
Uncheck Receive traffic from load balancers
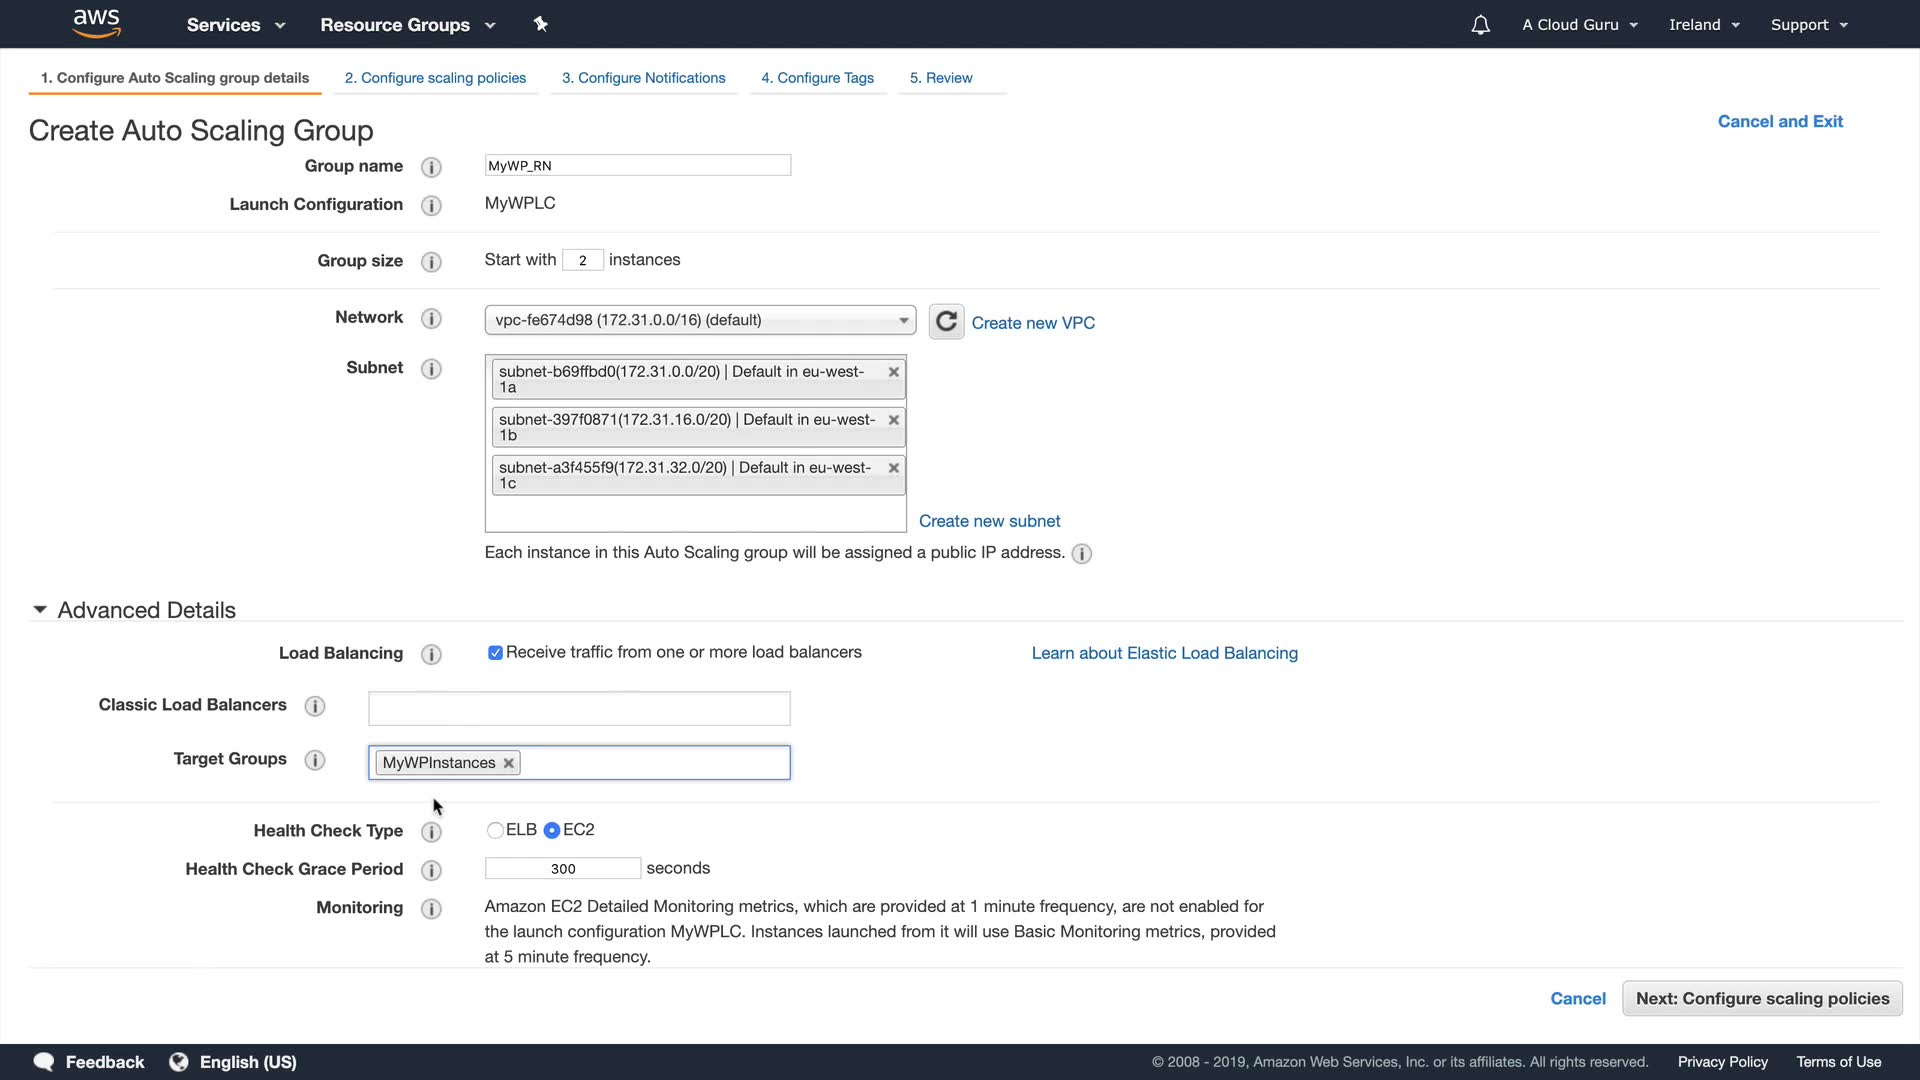495,653
